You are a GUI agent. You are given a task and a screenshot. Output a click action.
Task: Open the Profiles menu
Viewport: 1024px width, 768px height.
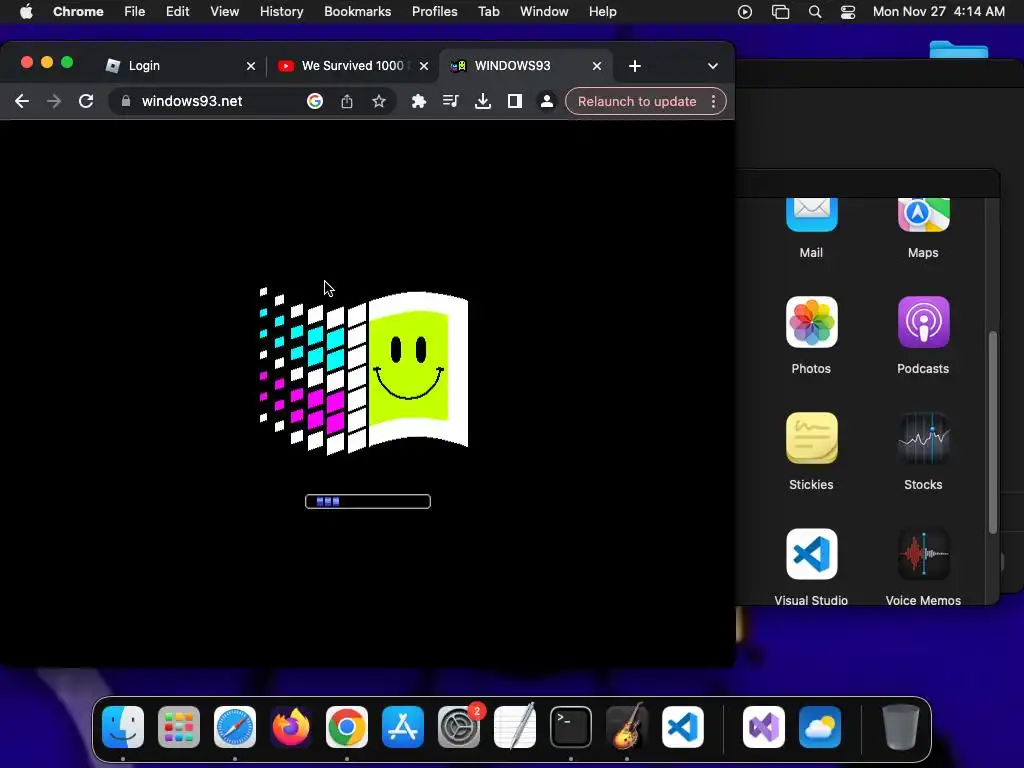434,11
